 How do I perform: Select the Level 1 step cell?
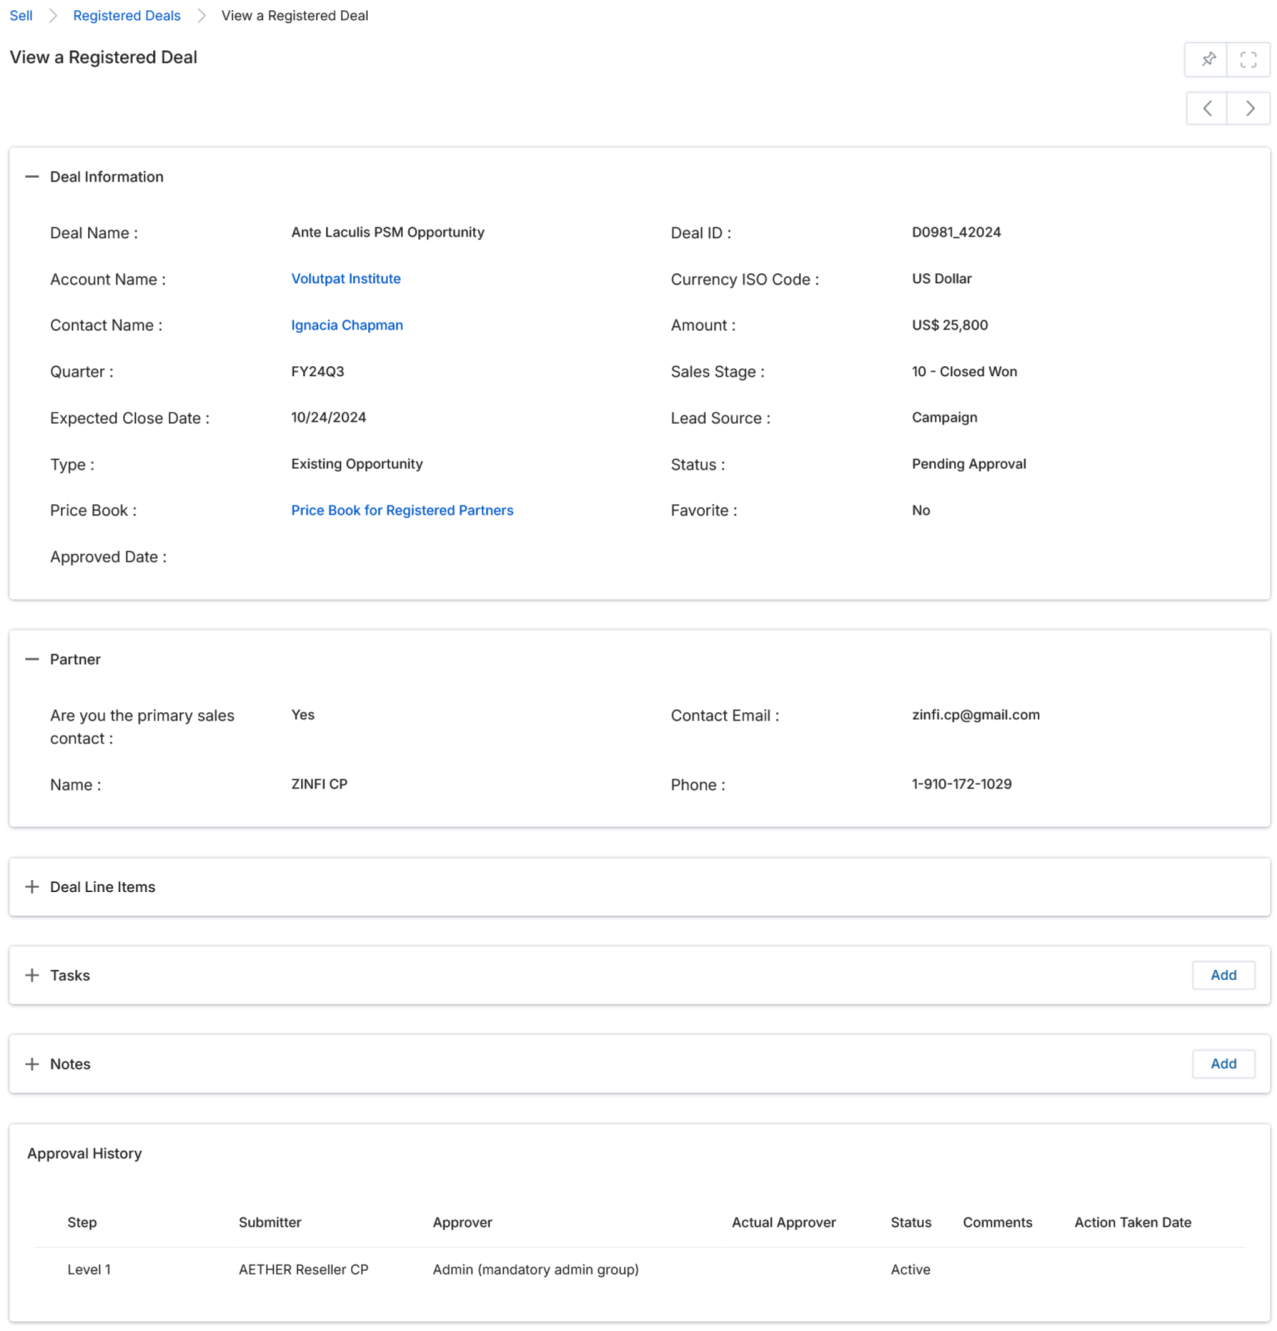click(x=89, y=1269)
